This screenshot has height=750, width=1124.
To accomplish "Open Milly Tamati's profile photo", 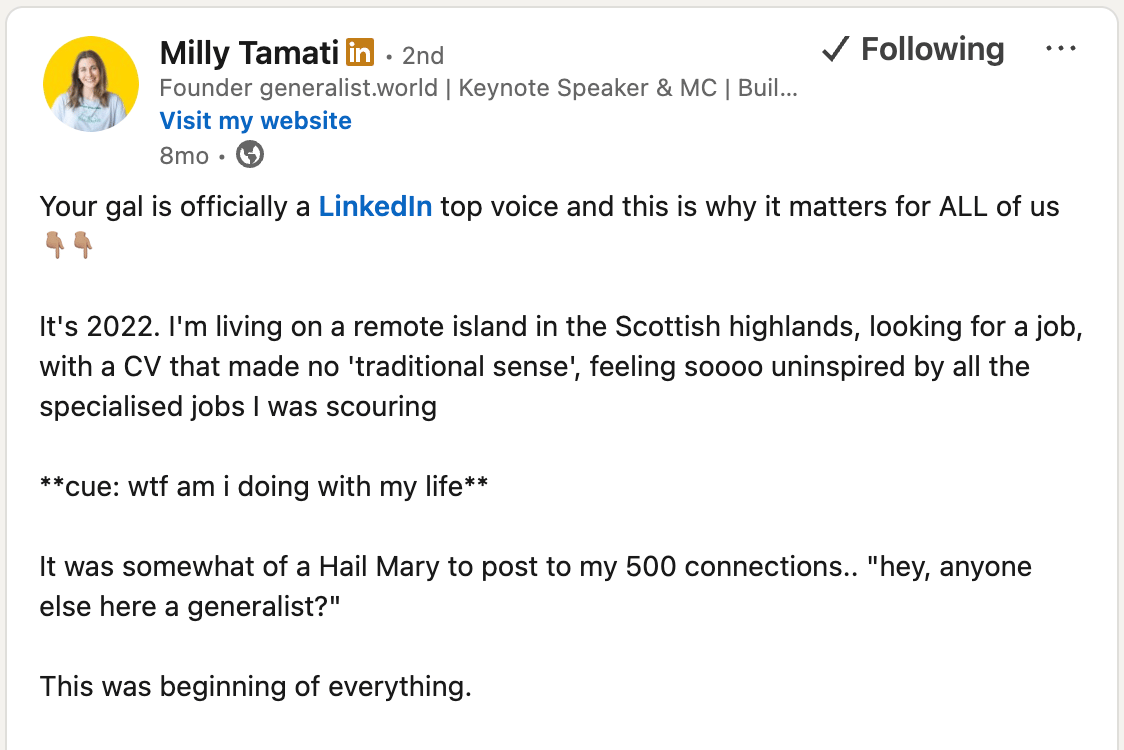I will (91, 84).
